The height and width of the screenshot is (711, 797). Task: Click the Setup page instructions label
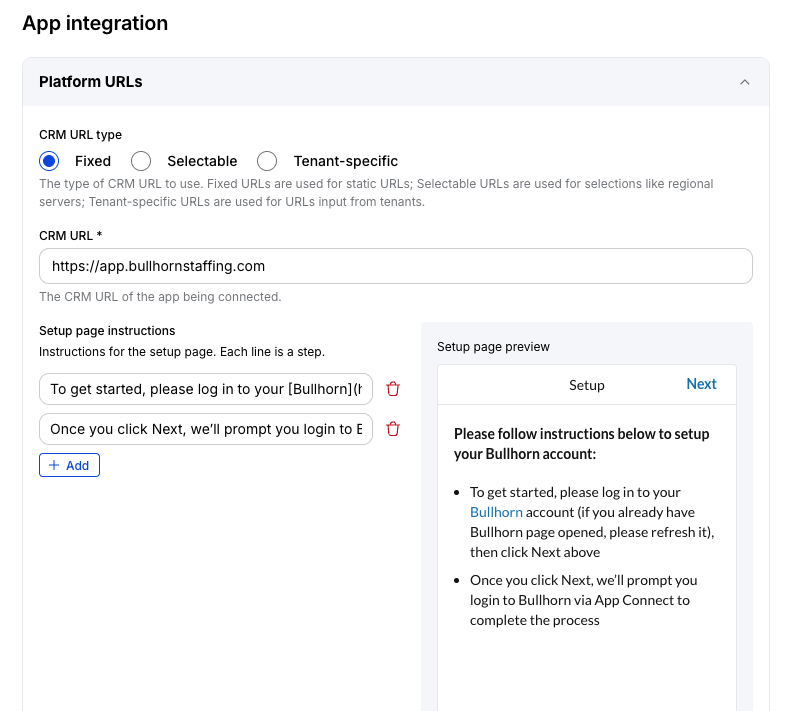coord(107,330)
